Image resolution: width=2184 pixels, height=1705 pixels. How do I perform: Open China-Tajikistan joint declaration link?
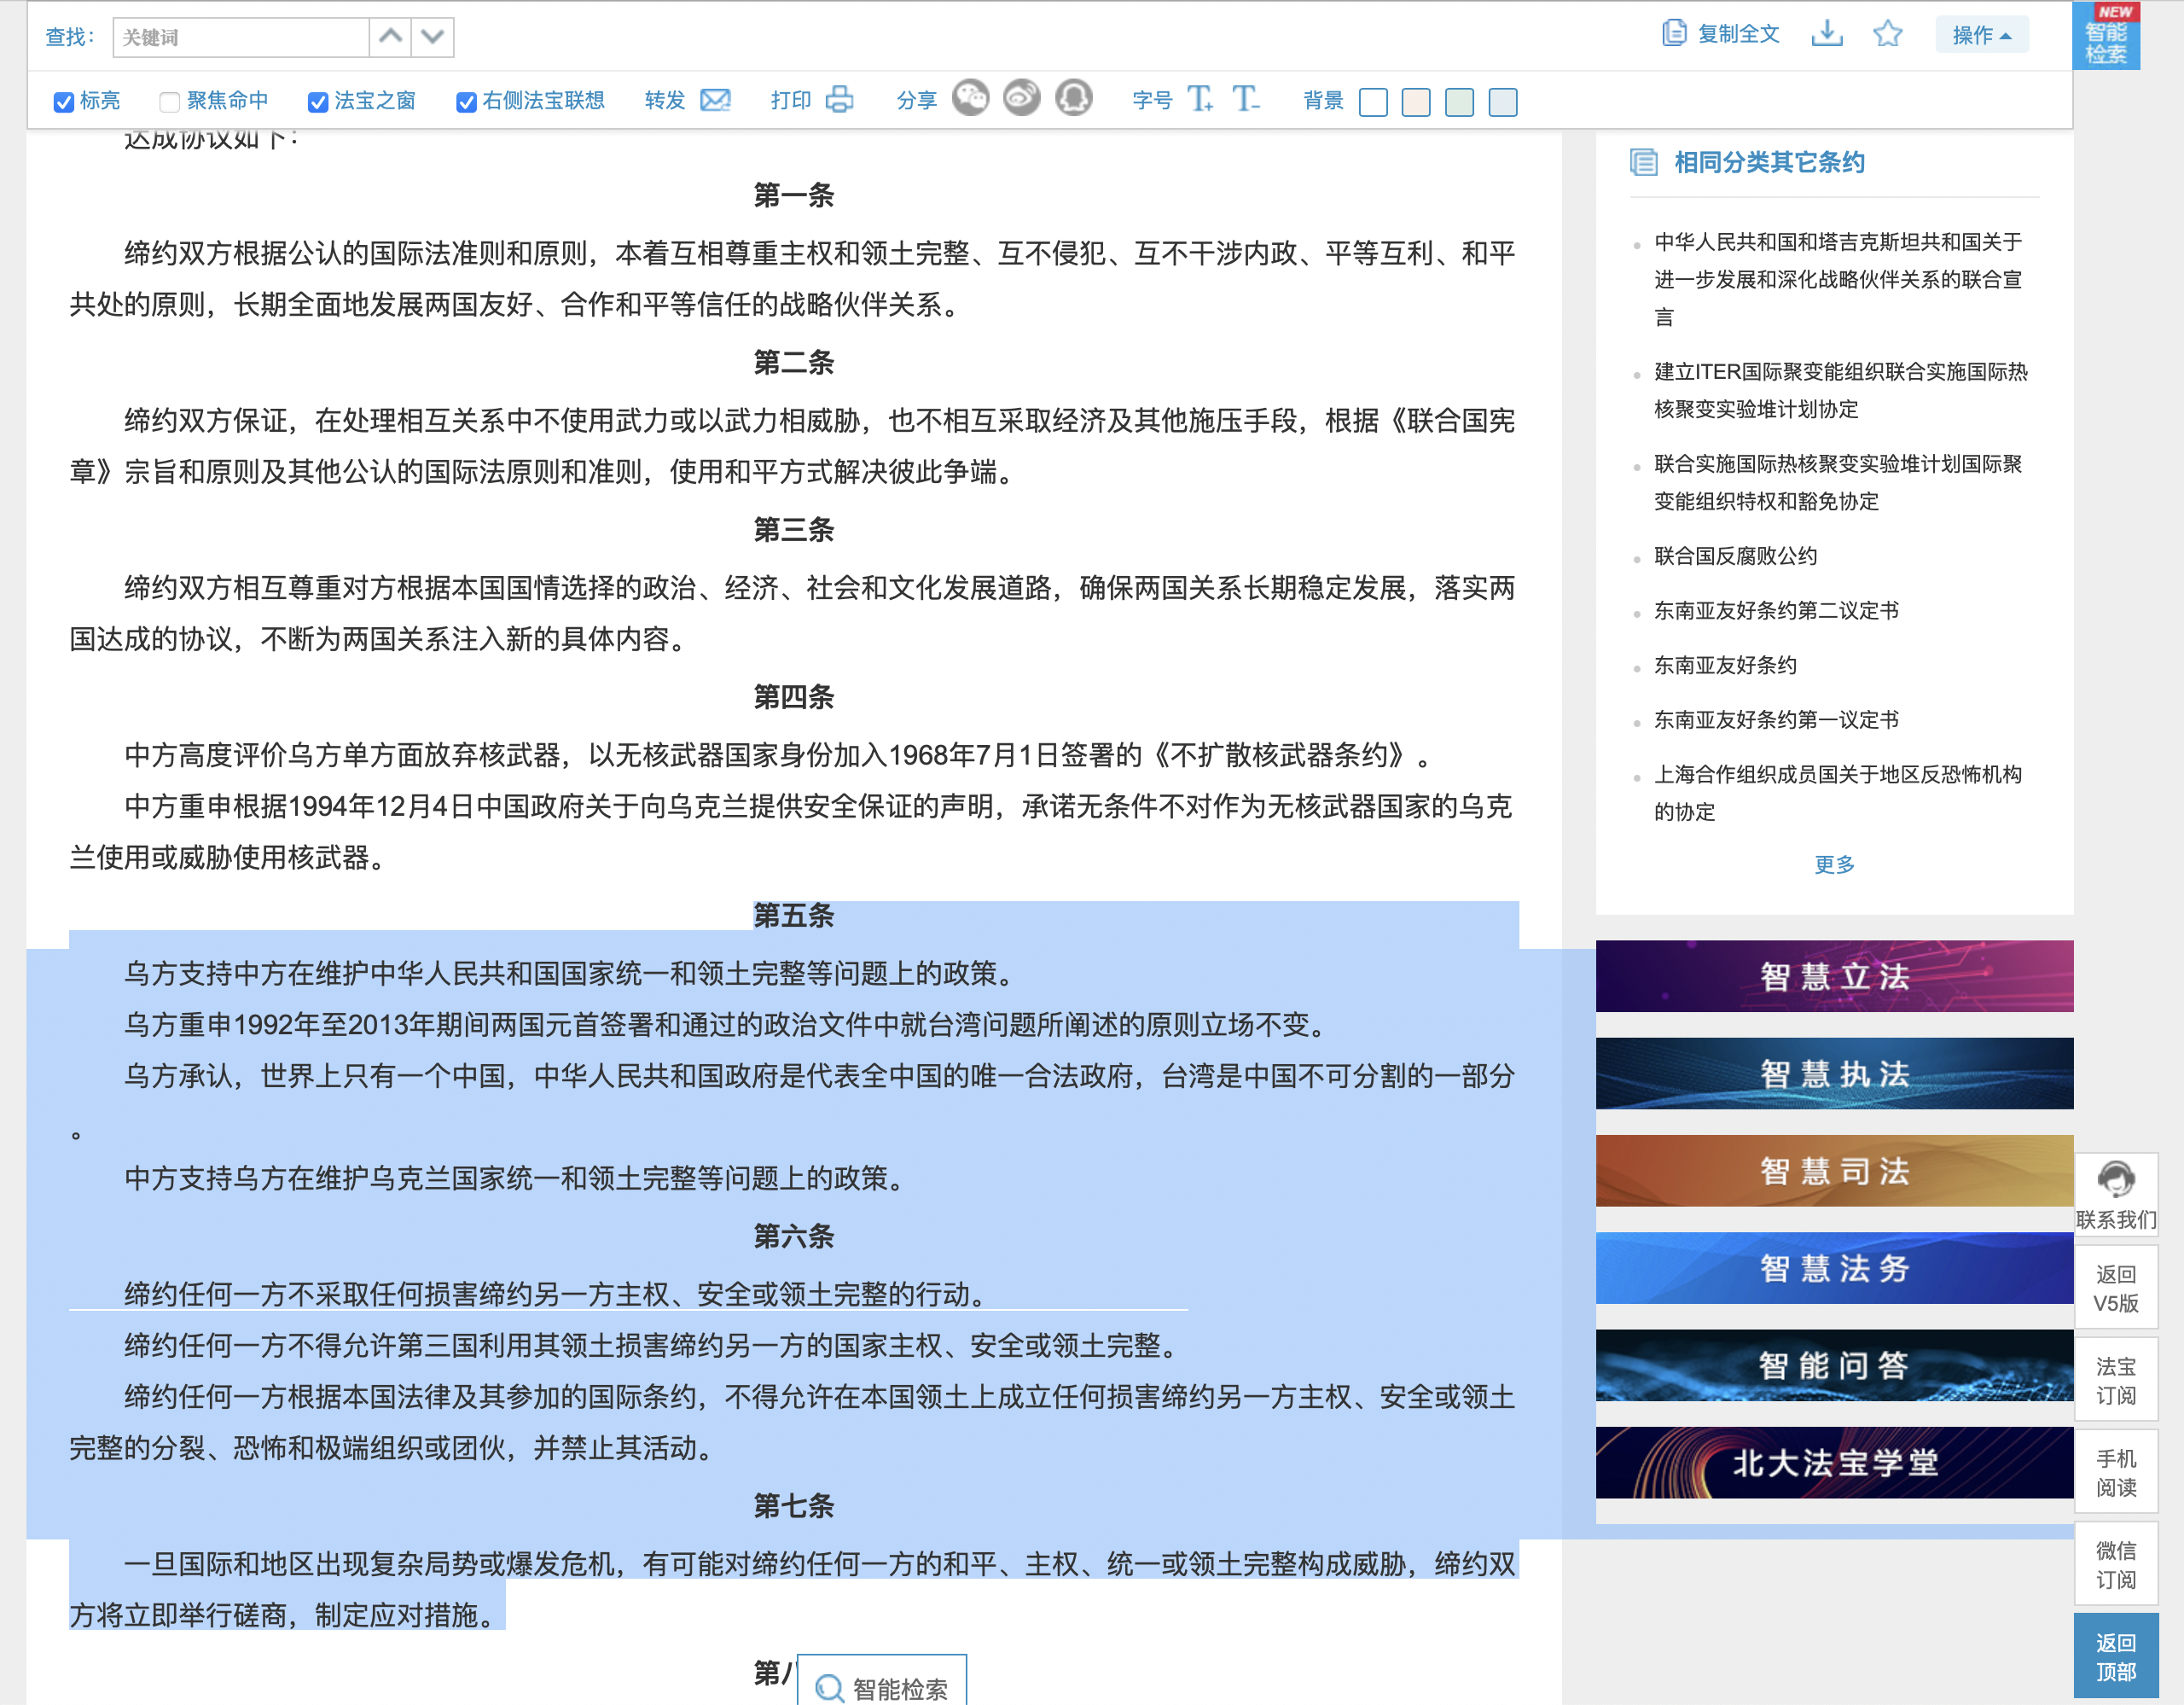pos(1838,279)
